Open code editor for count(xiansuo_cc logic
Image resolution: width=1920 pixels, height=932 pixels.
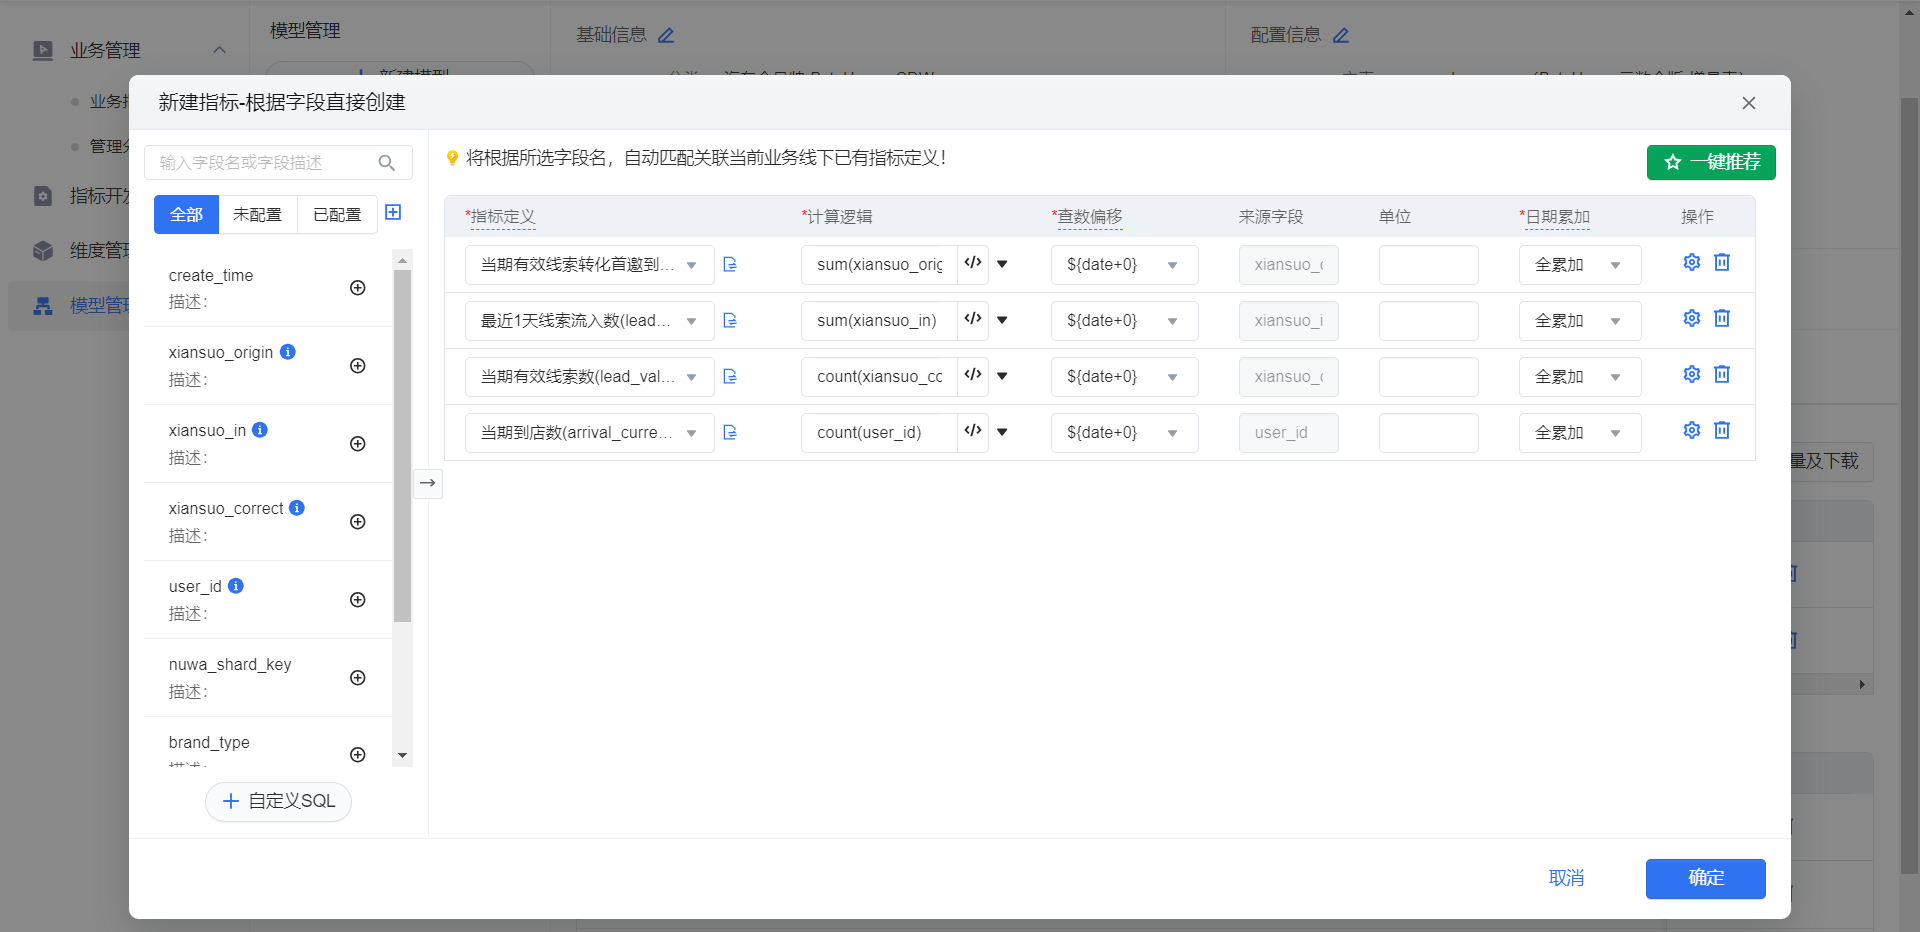click(x=973, y=376)
